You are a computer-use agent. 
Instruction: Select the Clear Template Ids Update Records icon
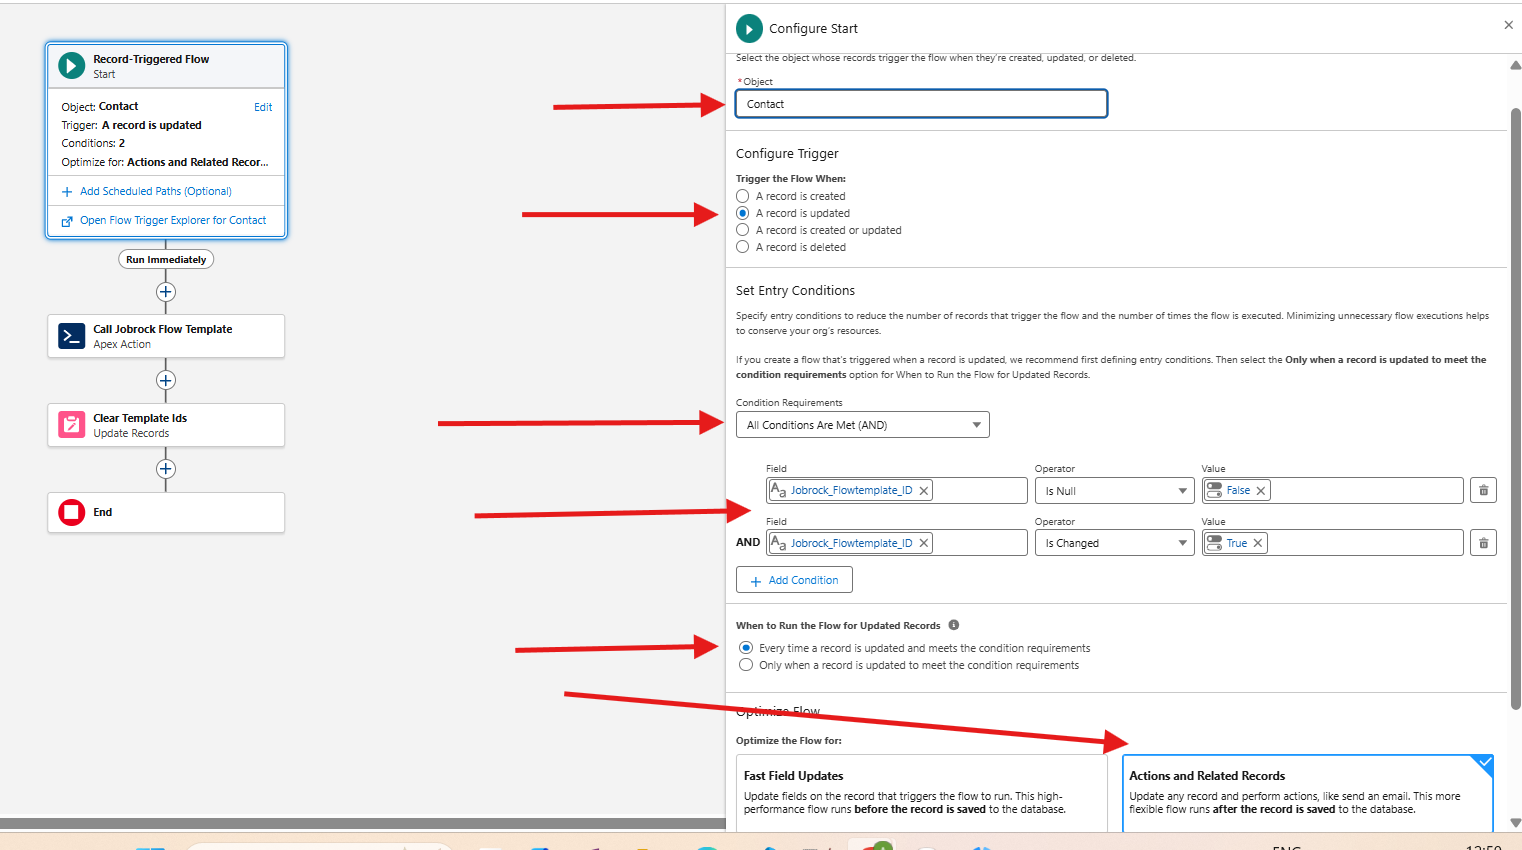(71, 425)
